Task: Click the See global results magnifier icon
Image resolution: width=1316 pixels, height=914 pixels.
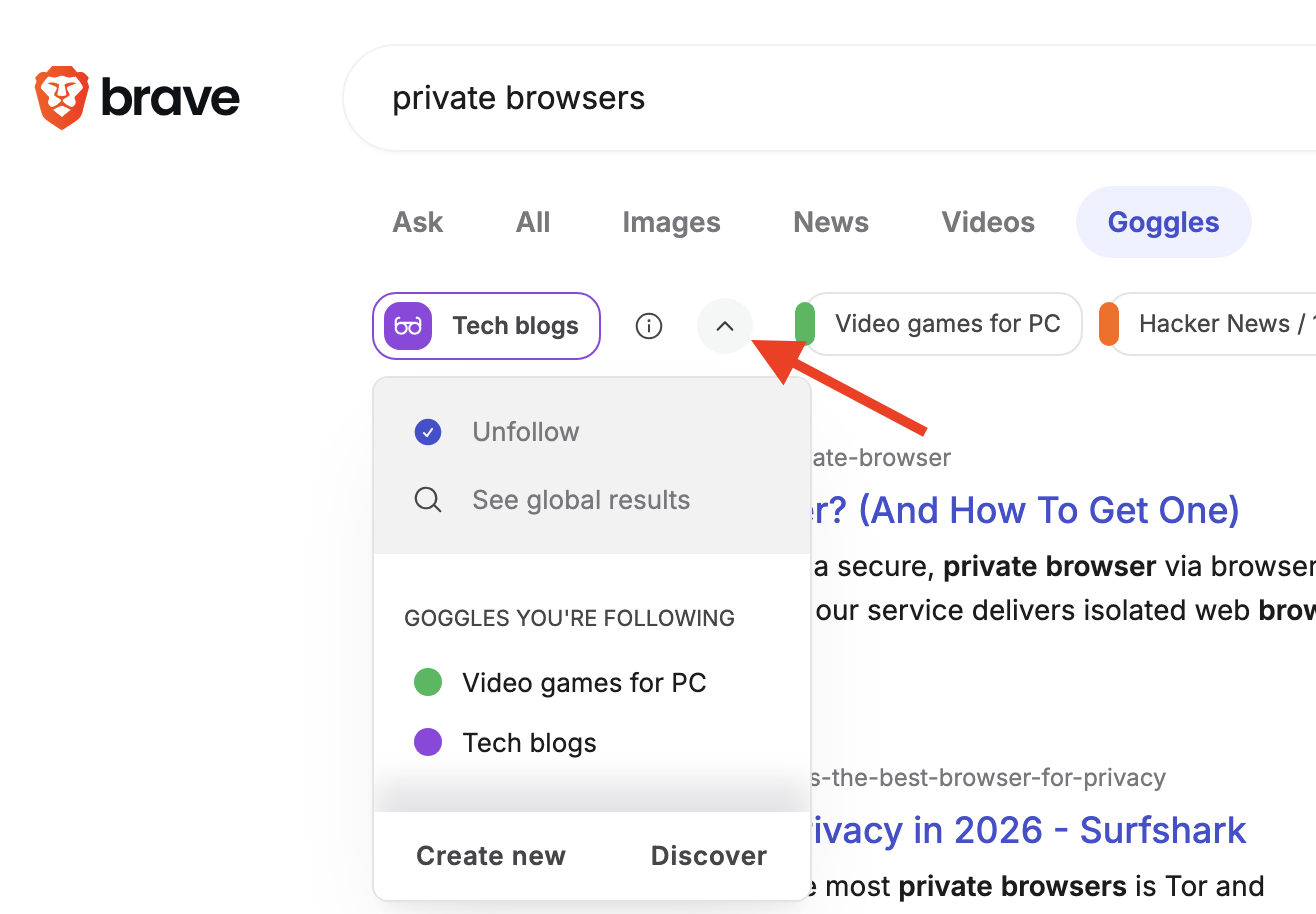Action: click(428, 500)
